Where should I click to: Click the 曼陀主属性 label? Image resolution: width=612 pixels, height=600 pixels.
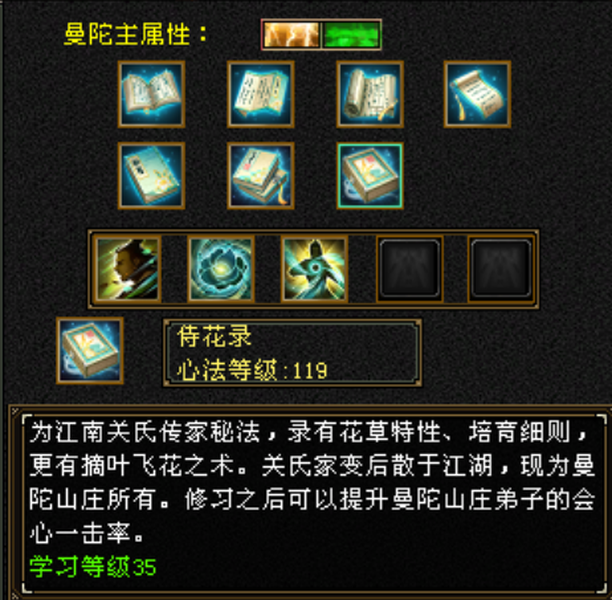(x=135, y=34)
